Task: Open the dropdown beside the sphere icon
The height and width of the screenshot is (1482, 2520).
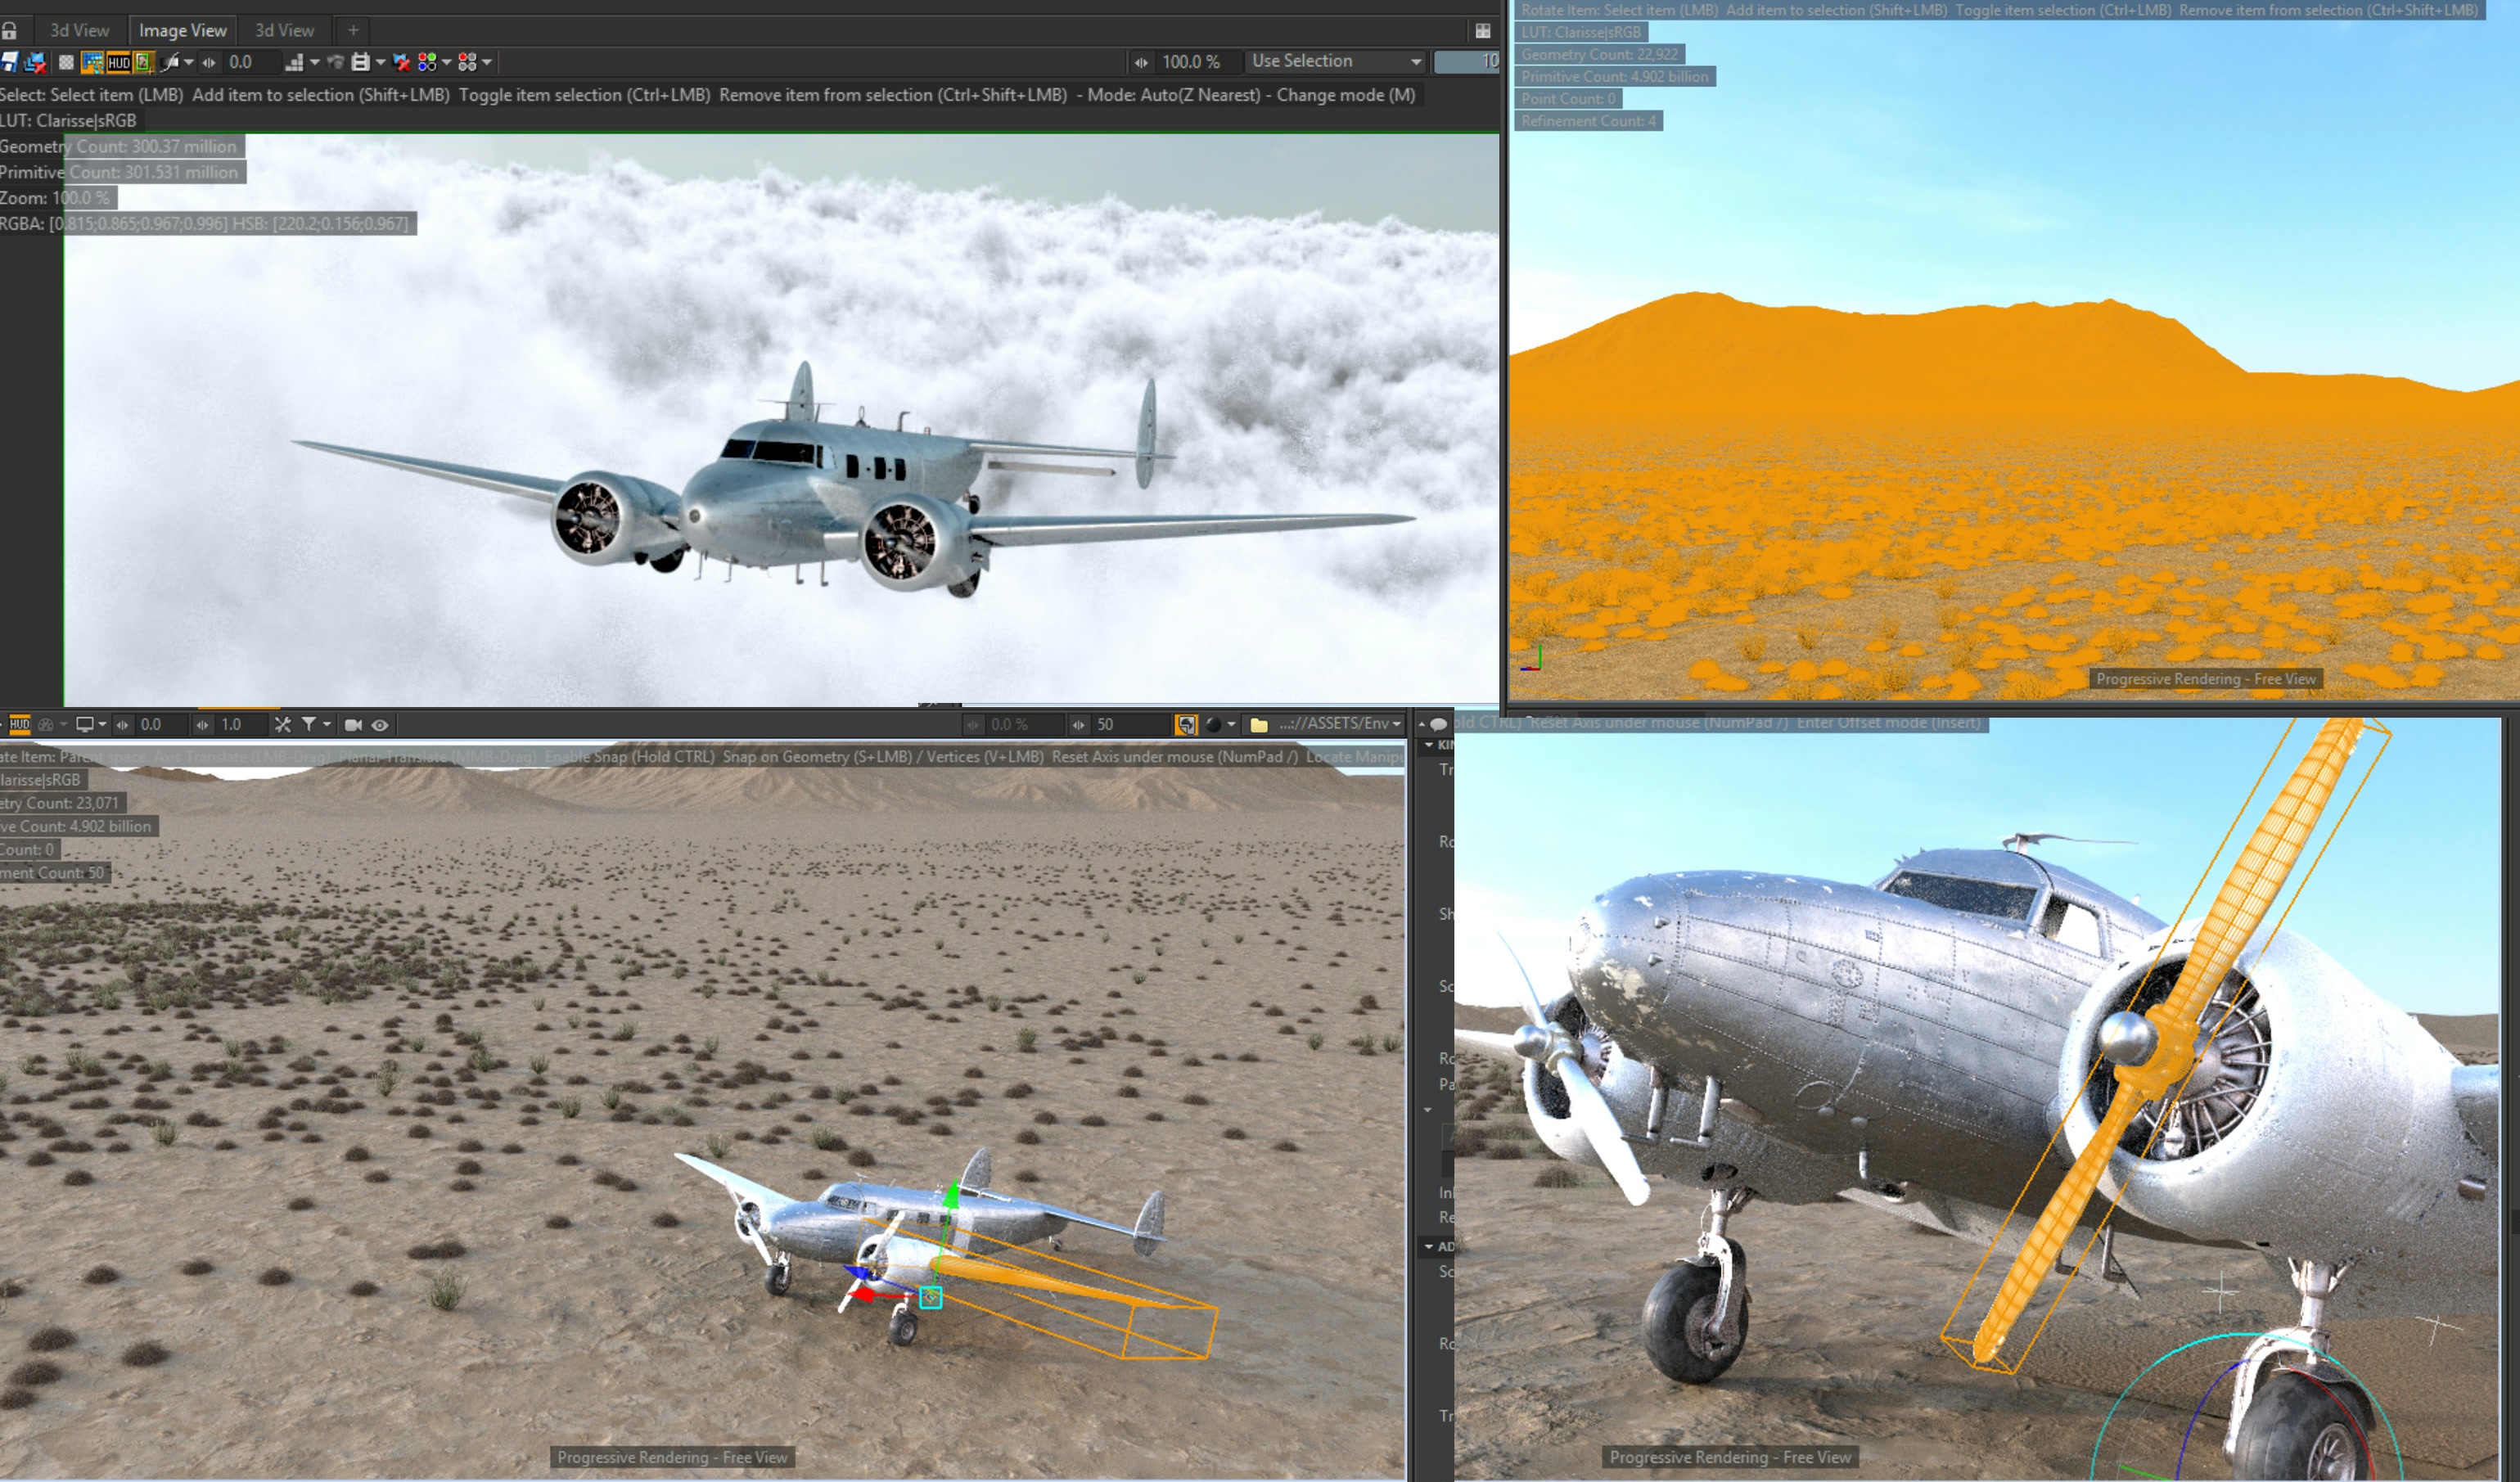Action: click(x=1231, y=725)
